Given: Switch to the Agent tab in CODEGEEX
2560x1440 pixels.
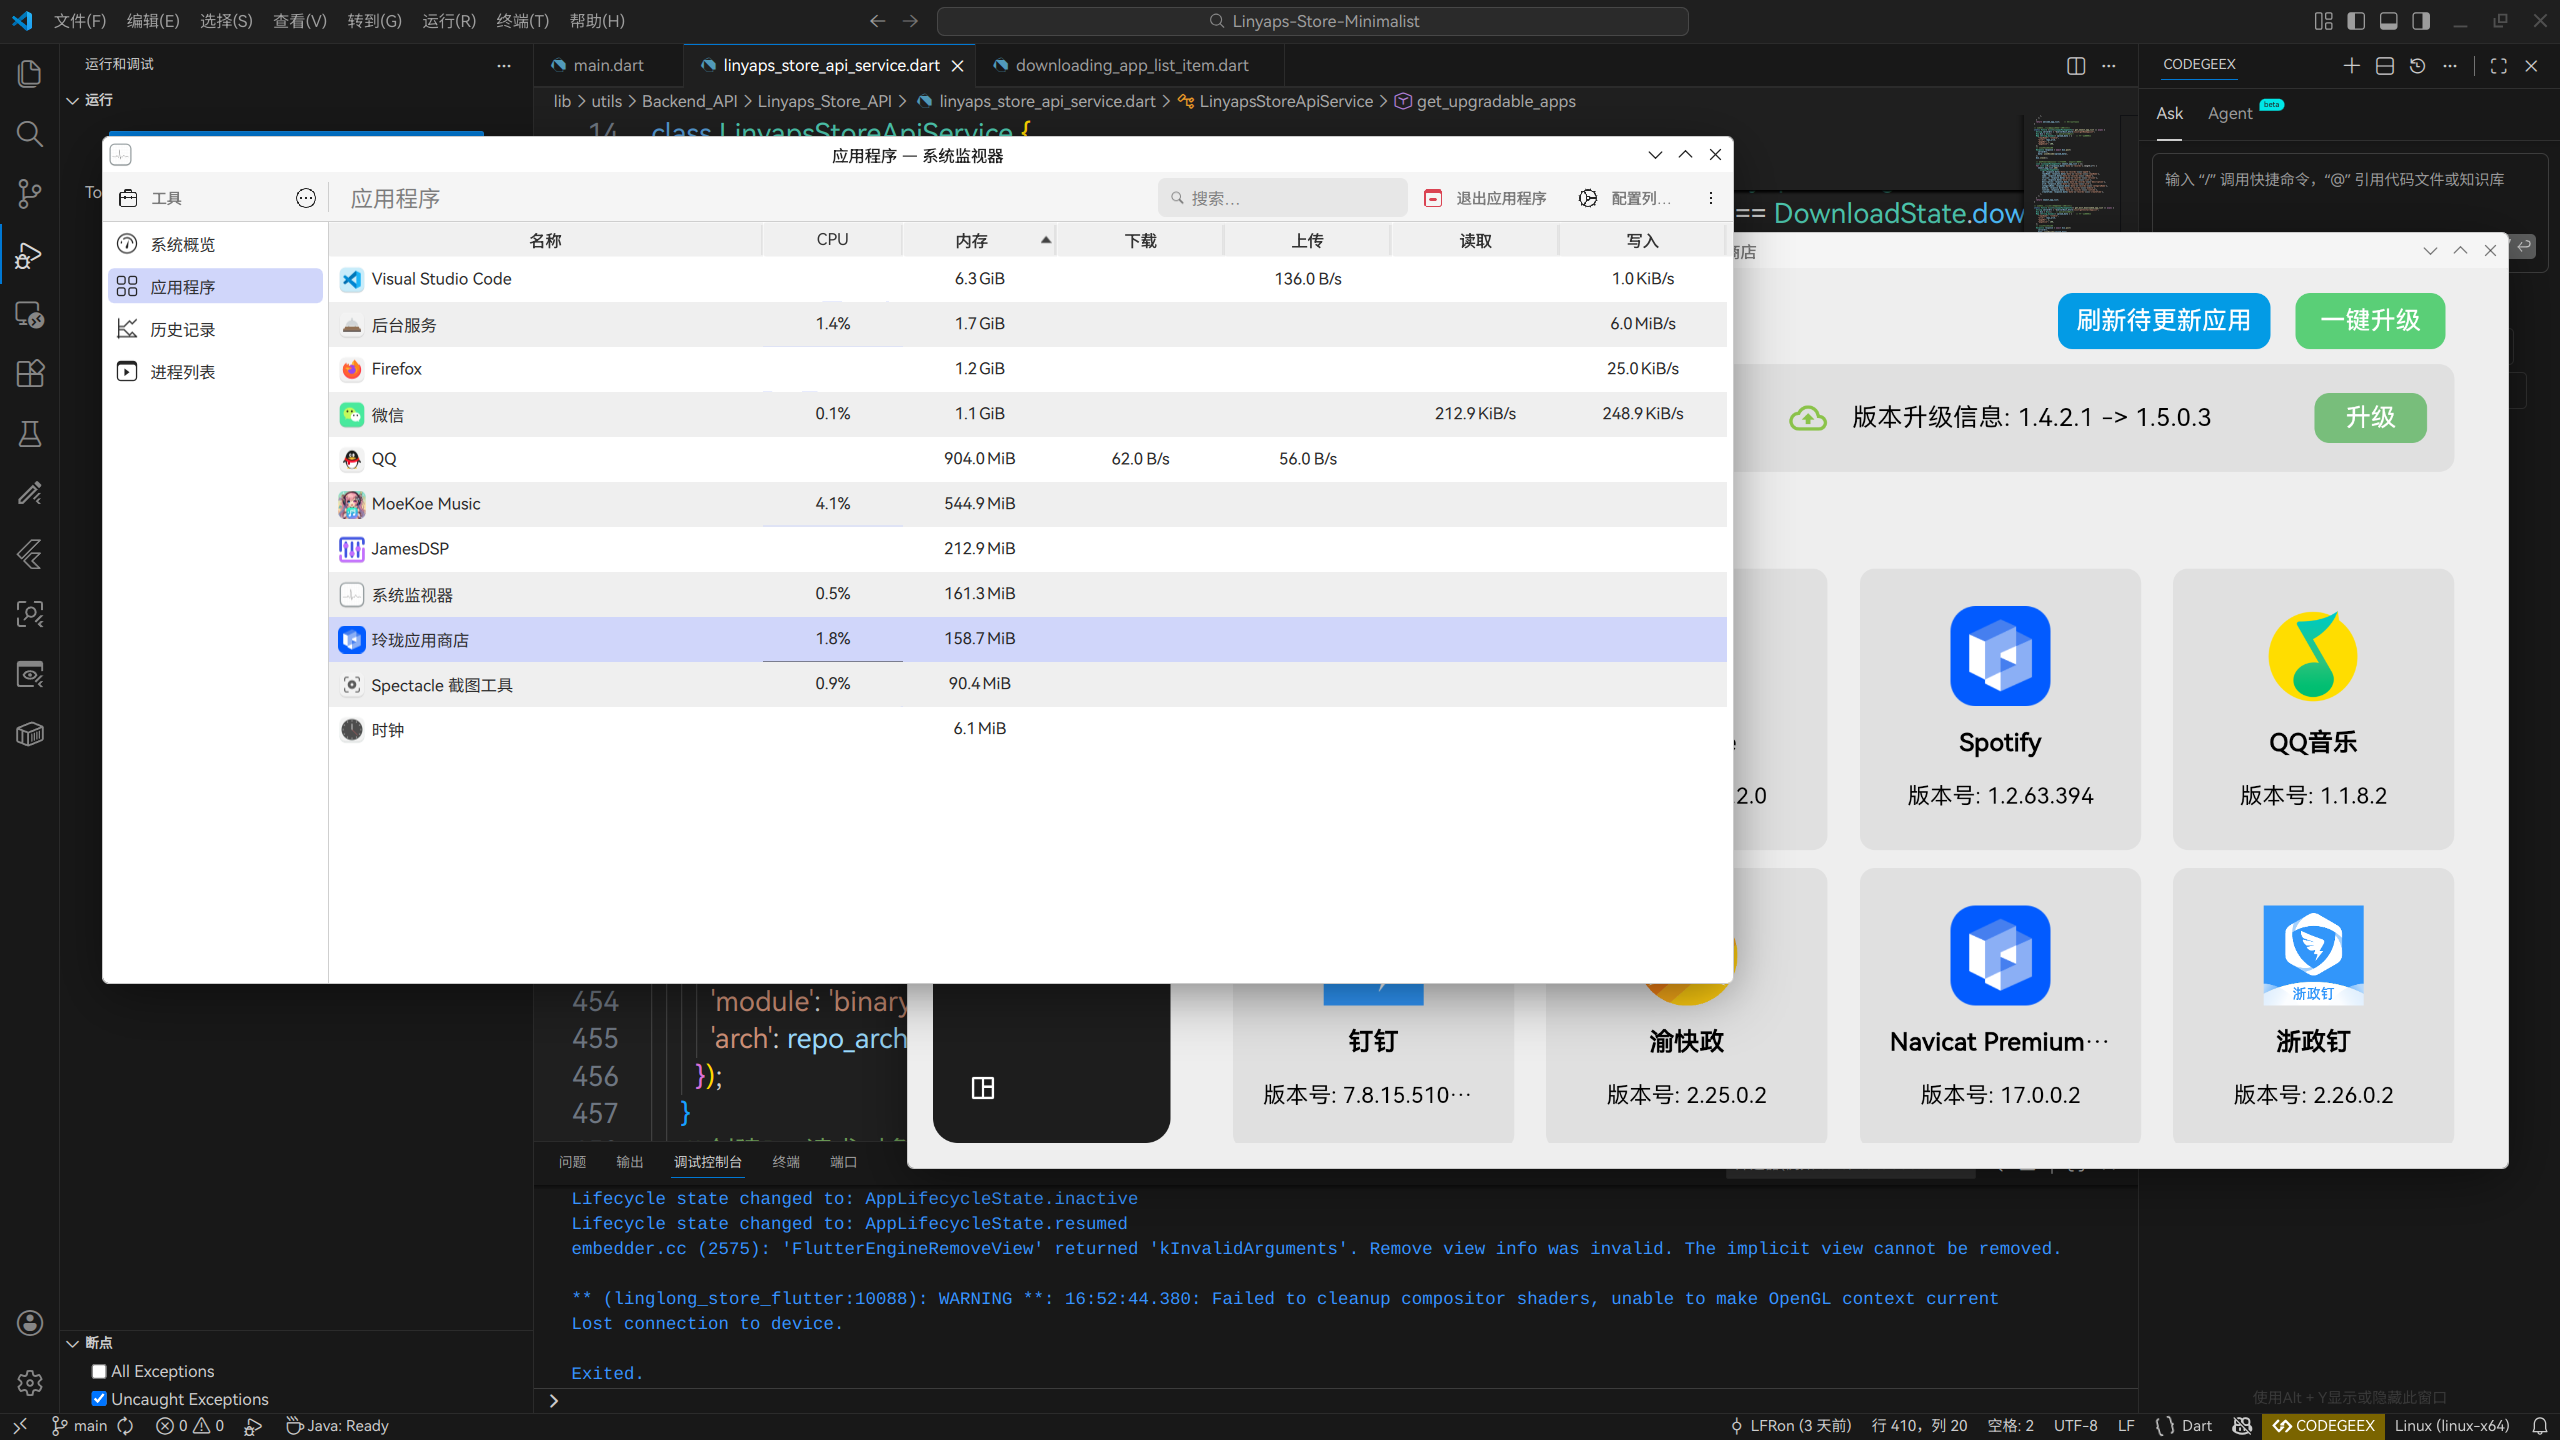Looking at the screenshot, I should [2231, 113].
